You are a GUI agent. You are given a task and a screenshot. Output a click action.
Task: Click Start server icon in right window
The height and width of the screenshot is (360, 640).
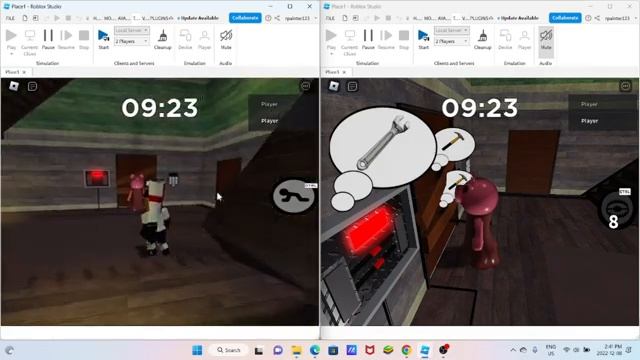(x=424, y=39)
